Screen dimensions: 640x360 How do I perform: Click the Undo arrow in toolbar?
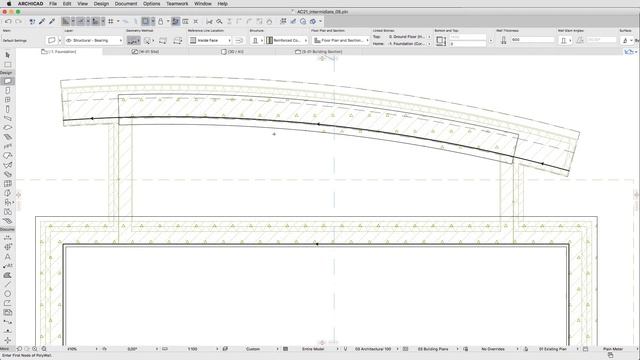tap(8, 21)
